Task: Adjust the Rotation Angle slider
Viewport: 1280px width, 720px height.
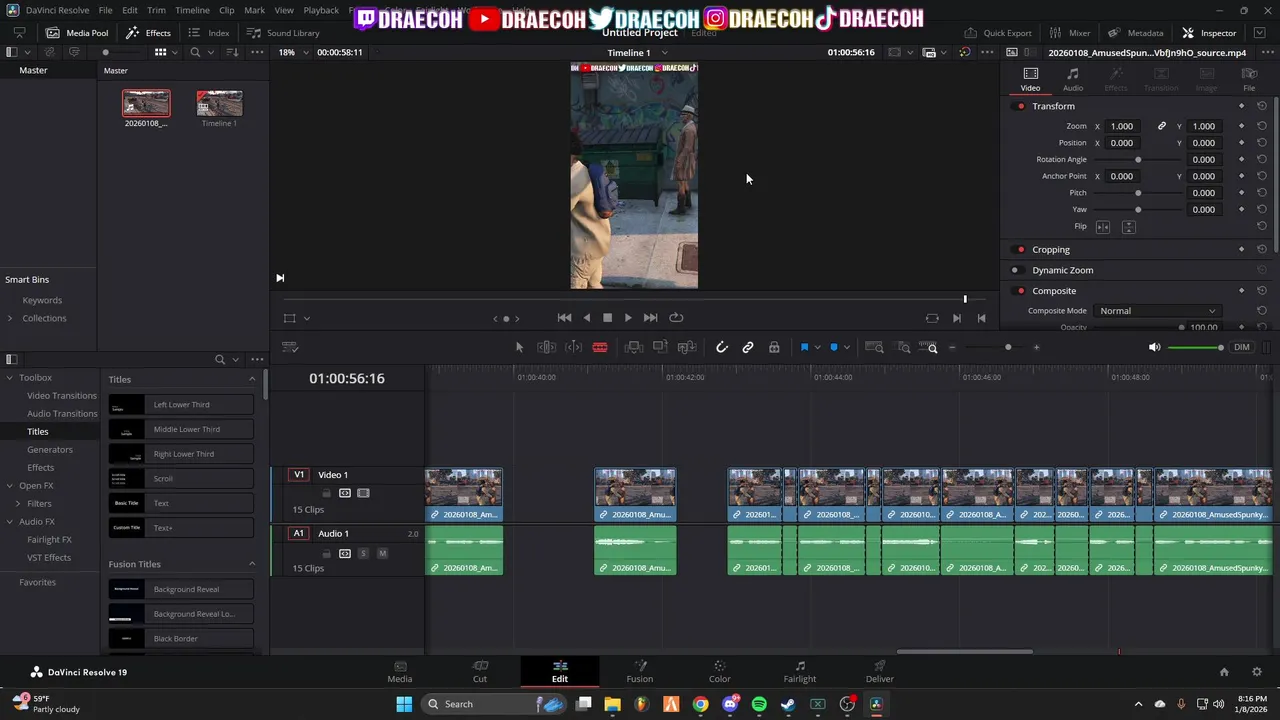Action: point(1138,159)
